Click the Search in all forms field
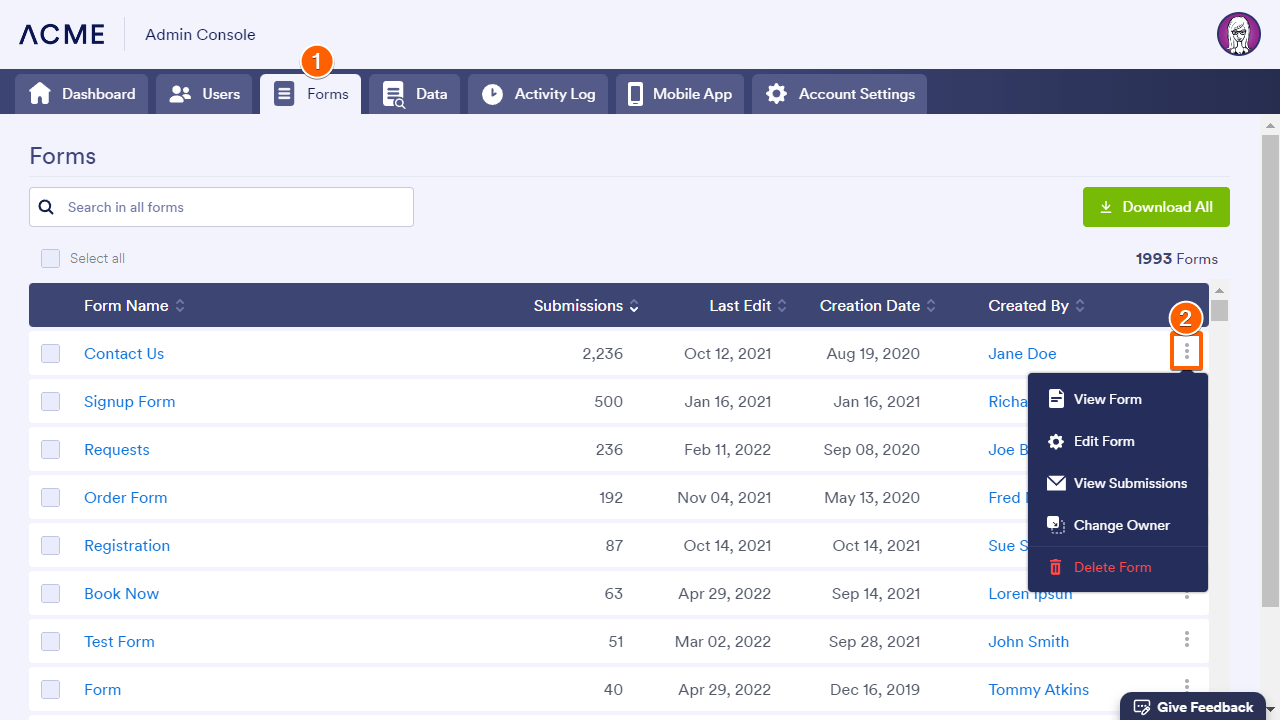 [235, 207]
